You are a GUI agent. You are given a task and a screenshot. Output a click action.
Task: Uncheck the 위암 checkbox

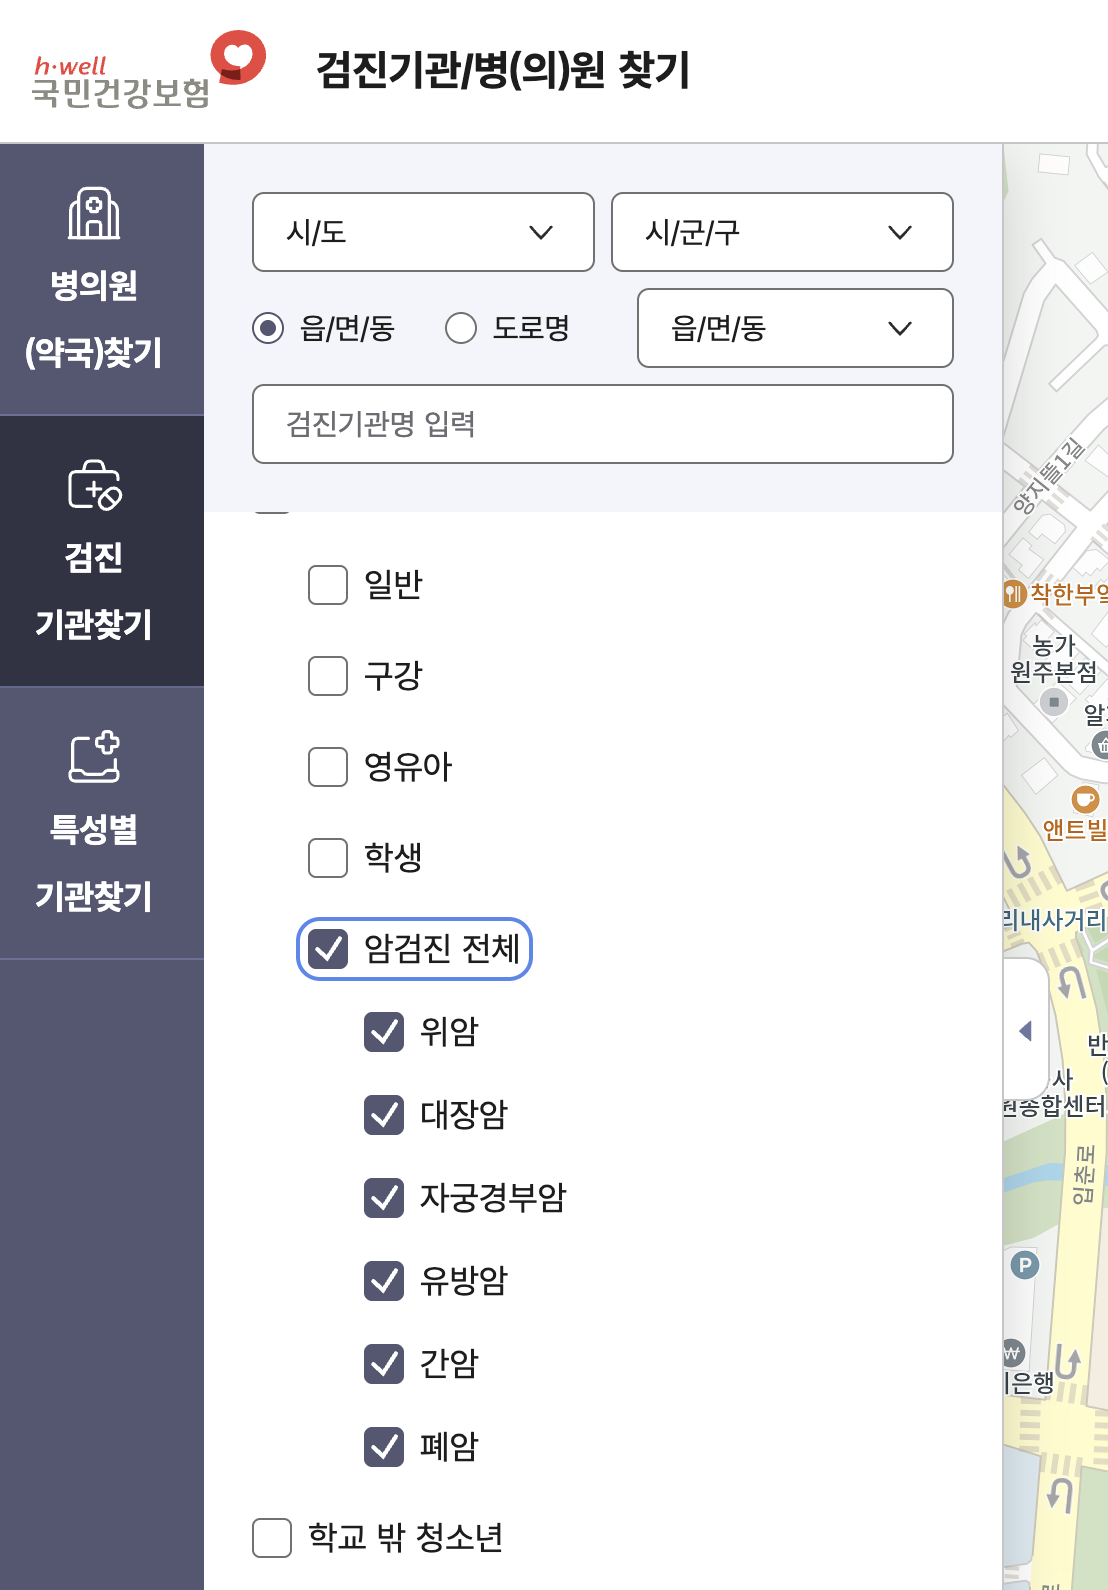click(x=384, y=1032)
